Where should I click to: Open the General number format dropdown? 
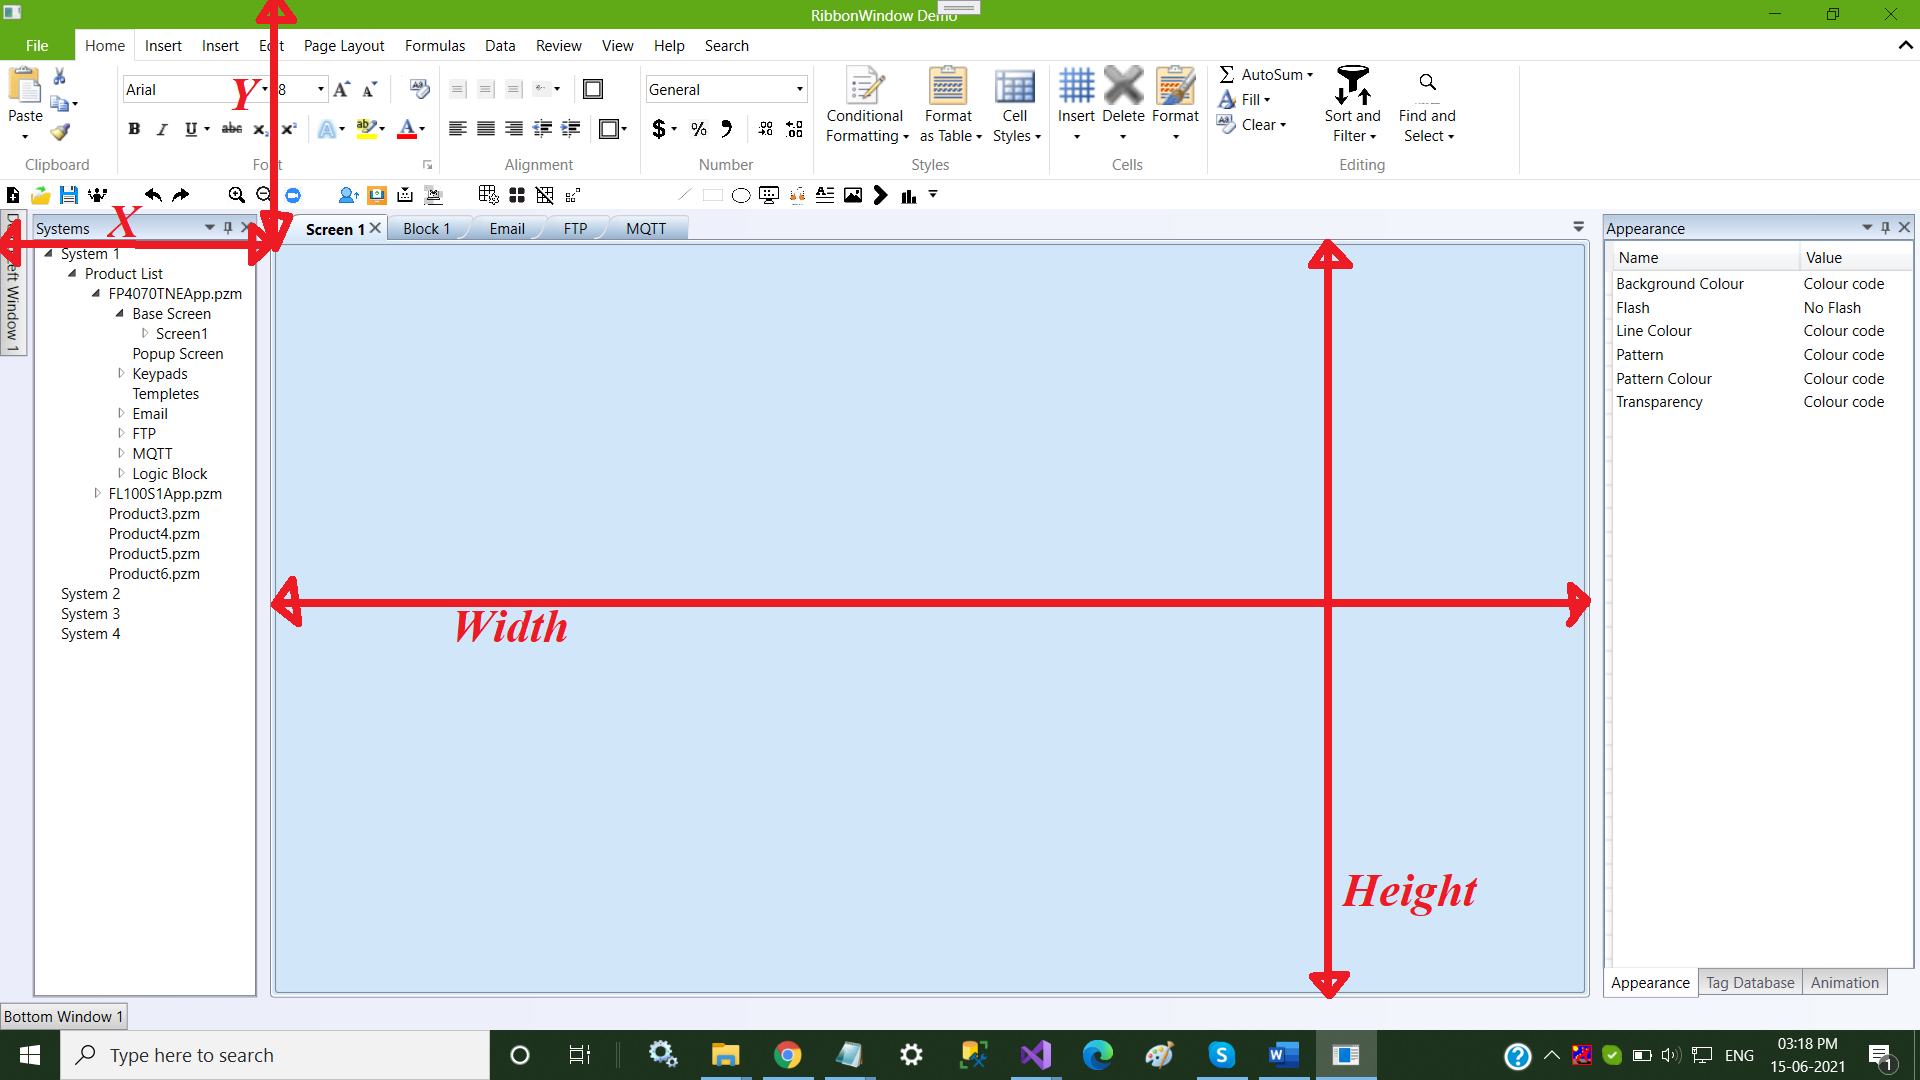click(x=799, y=90)
